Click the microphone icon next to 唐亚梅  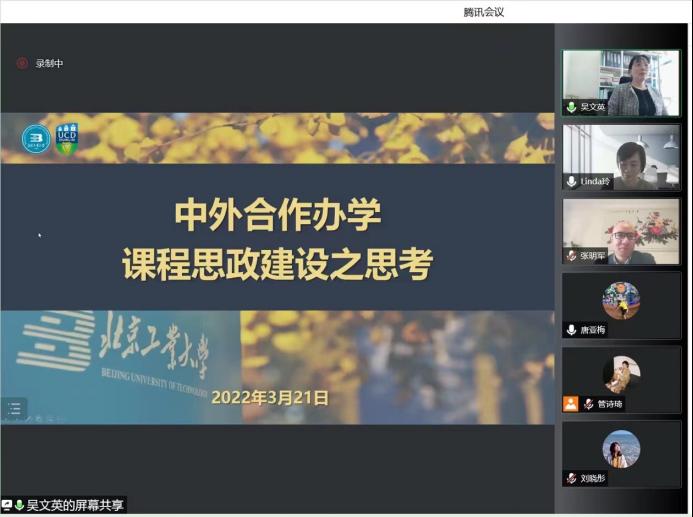571,330
